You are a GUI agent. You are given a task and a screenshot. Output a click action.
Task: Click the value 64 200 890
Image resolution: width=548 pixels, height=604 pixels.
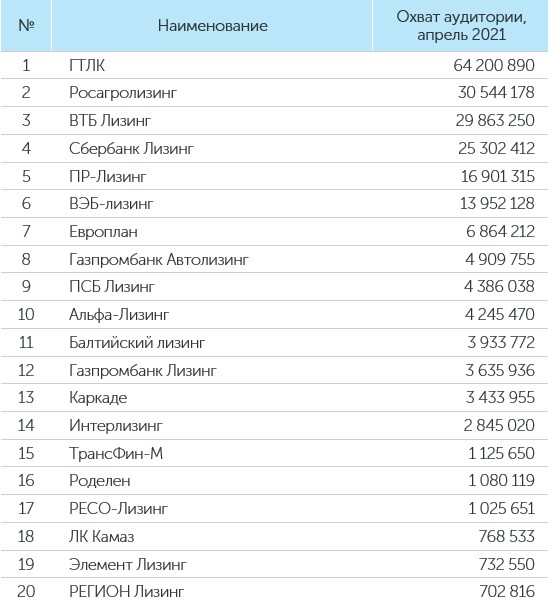tap(494, 65)
